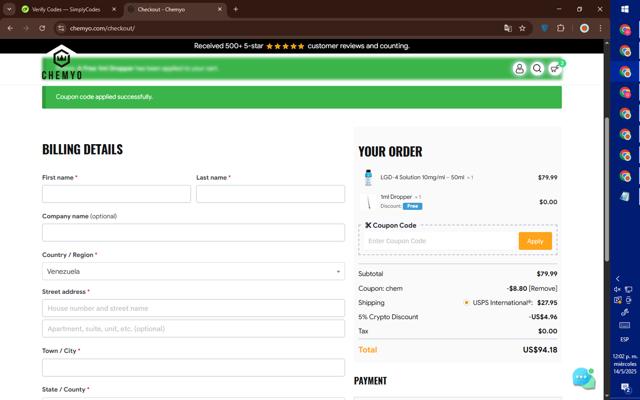Expand the Country / Region dropdown

pyautogui.click(x=193, y=271)
